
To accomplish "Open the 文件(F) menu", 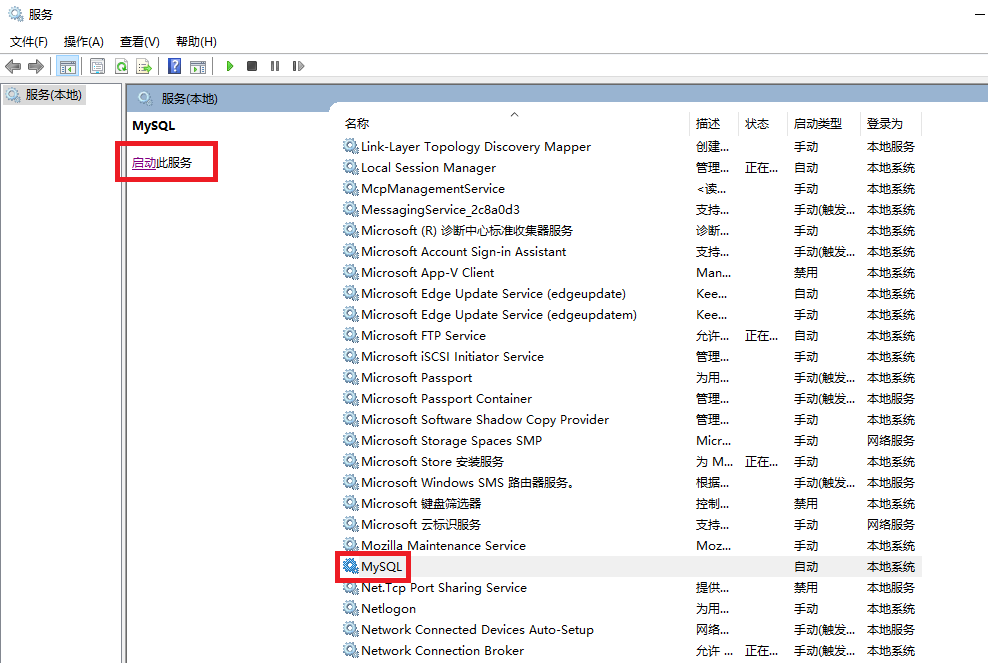I will (29, 41).
